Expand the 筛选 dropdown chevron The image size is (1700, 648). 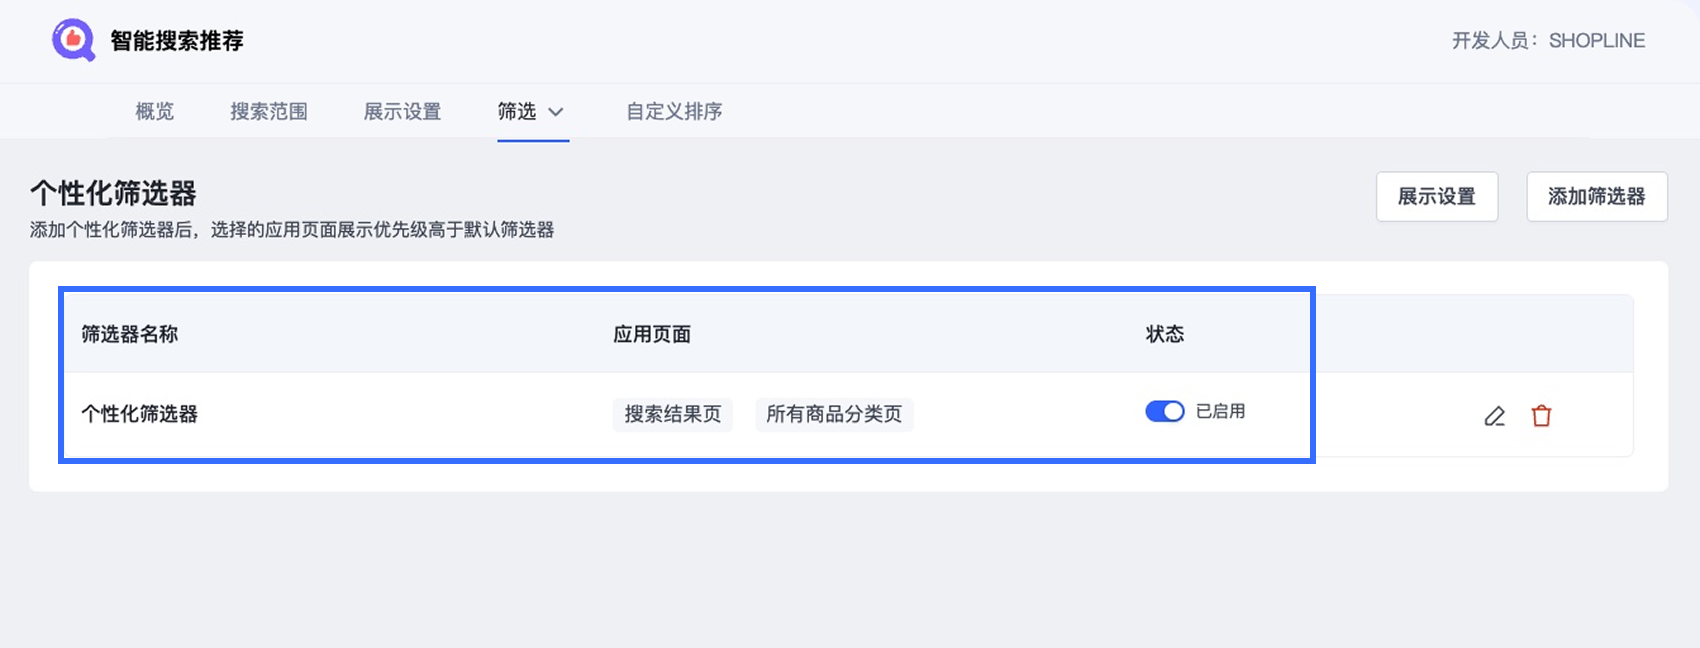click(x=556, y=112)
